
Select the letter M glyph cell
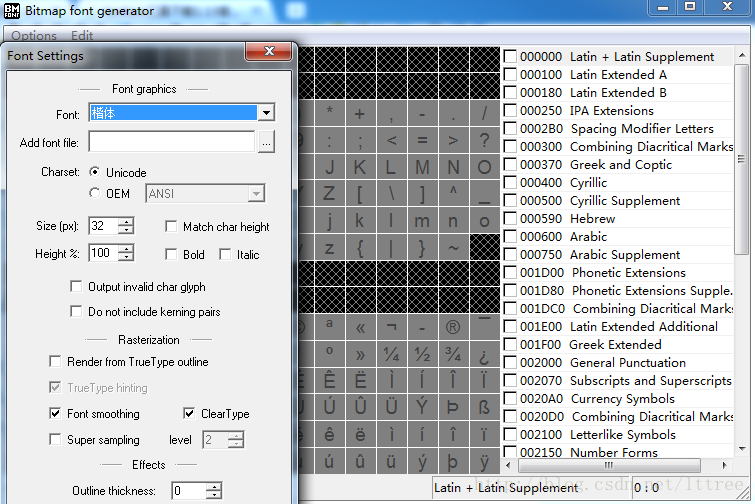(x=422, y=167)
